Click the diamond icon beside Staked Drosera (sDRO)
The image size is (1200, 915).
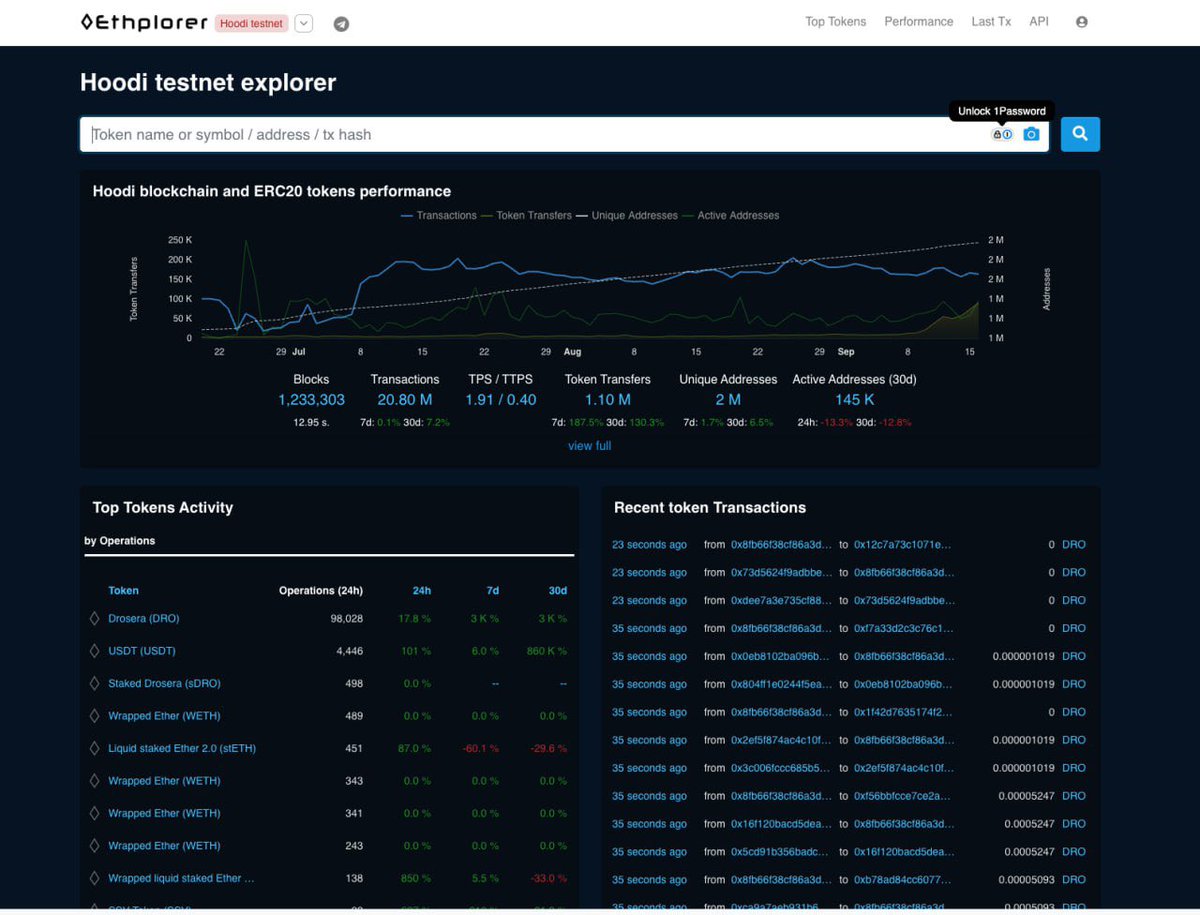tap(95, 684)
